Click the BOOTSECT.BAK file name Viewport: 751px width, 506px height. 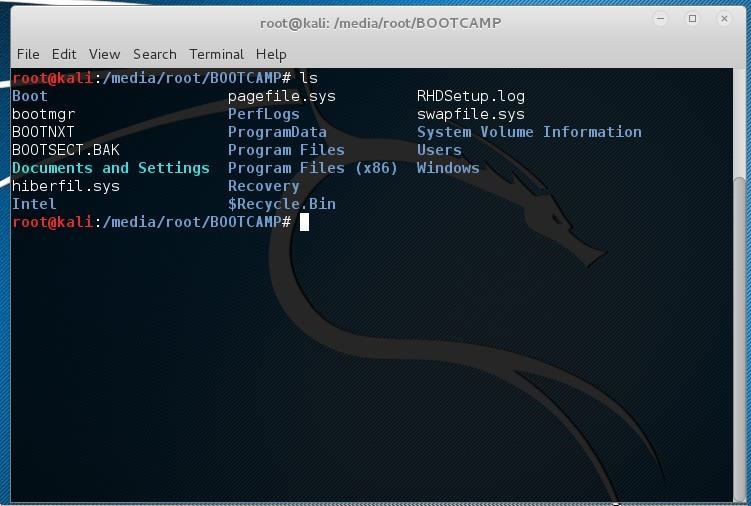click(66, 150)
